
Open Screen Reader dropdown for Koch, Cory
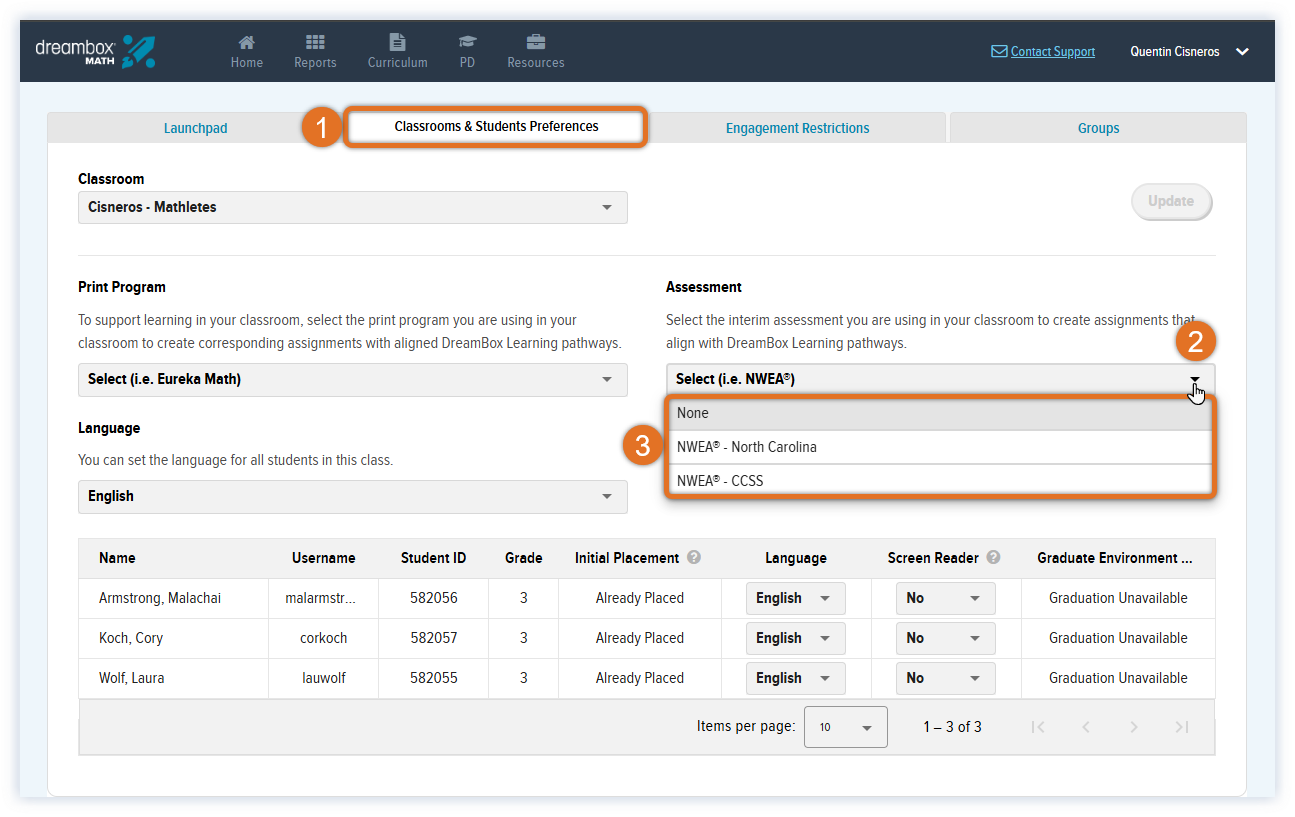click(x=946, y=638)
